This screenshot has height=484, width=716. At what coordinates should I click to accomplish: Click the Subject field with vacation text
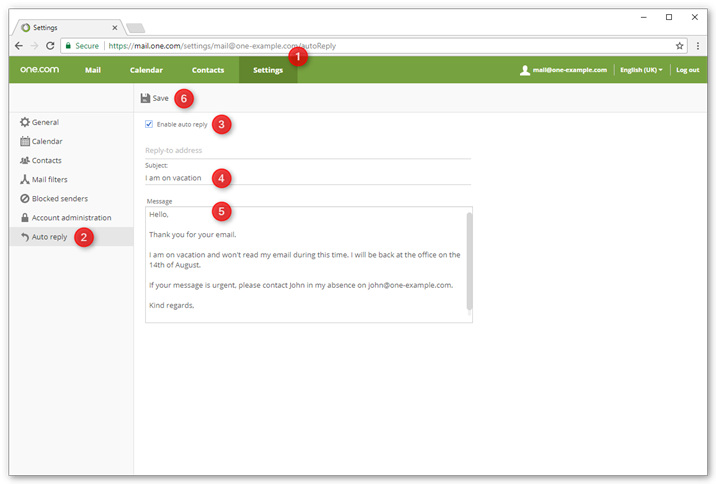[x=308, y=178]
